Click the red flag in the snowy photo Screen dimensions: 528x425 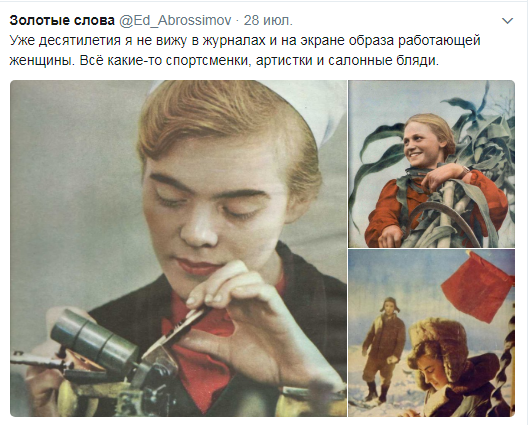click(477, 287)
